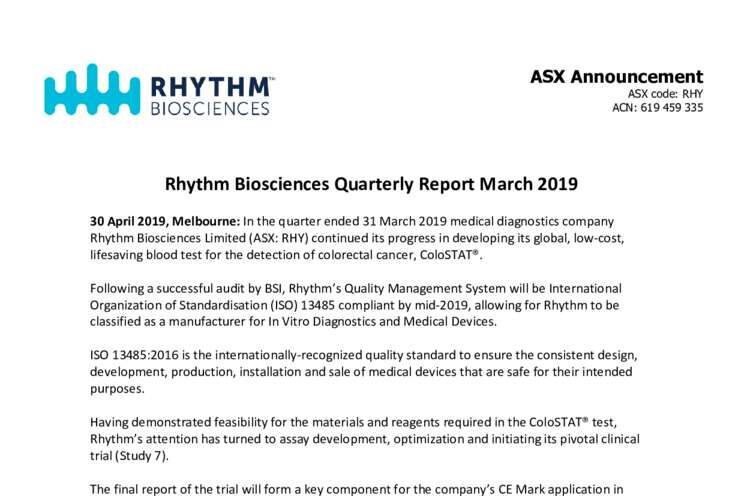Click the 'ASX Announcement' heading
Image resolution: width=744 pixels, height=496 pixels.
pos(616,76)
